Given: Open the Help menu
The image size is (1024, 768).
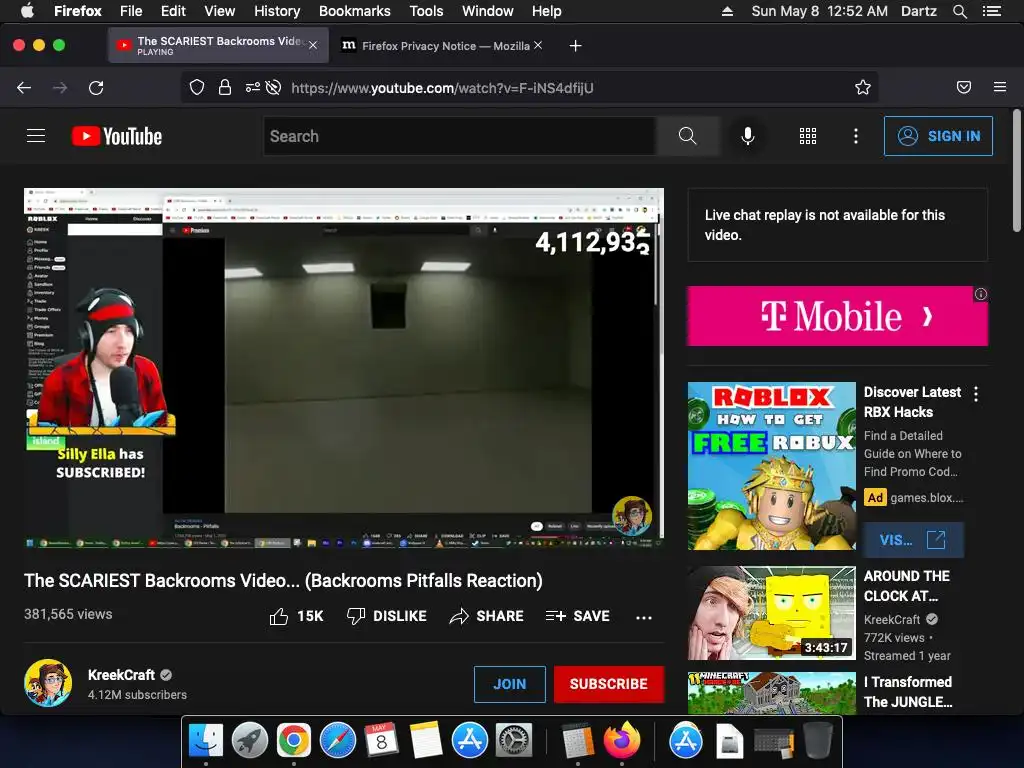Looking at the screenshot, I should (x=547, y=11).
